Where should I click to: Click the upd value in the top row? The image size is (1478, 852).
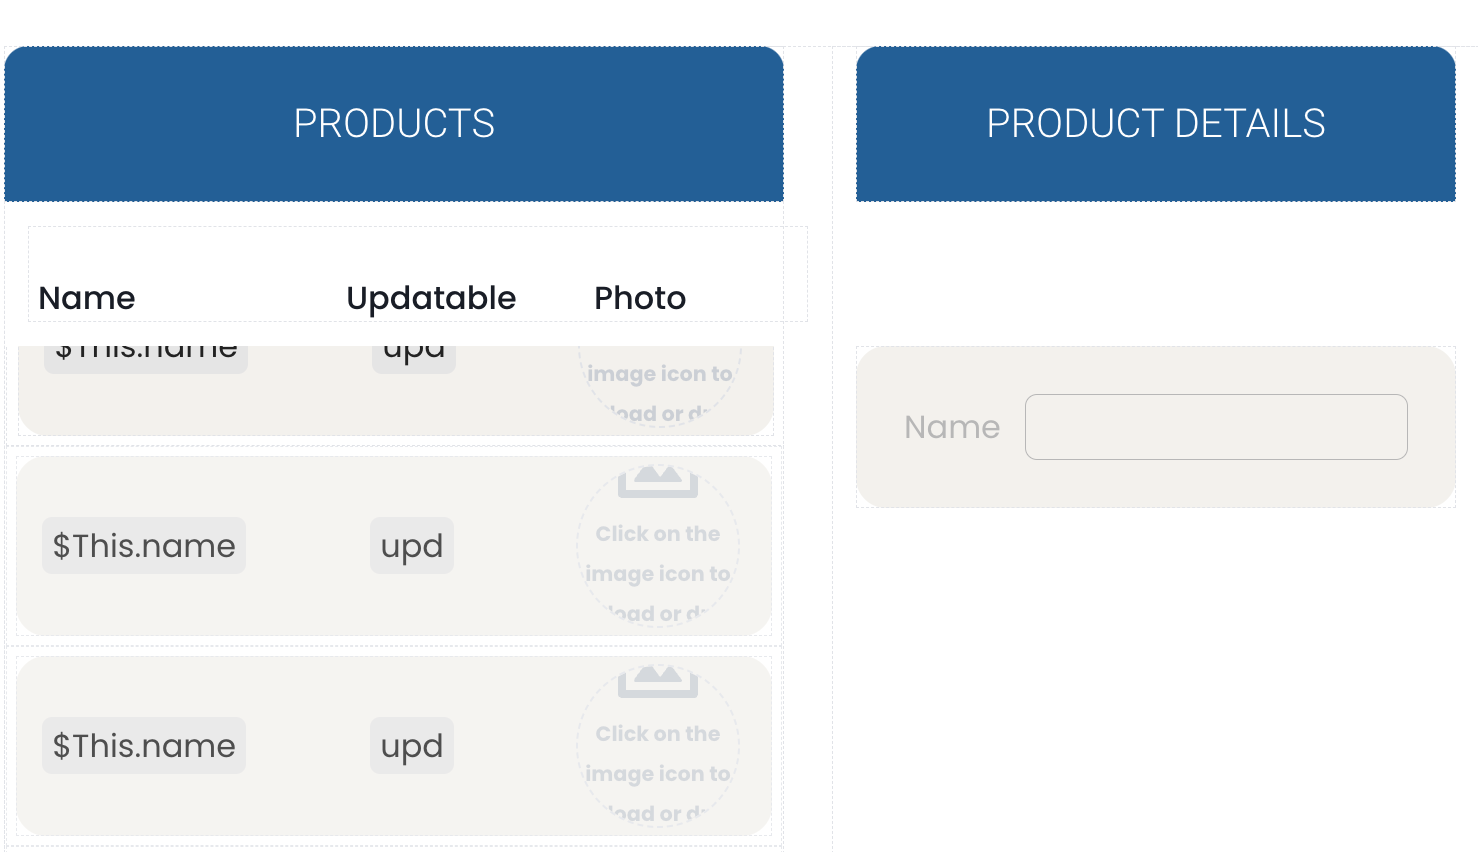point(414,357)
